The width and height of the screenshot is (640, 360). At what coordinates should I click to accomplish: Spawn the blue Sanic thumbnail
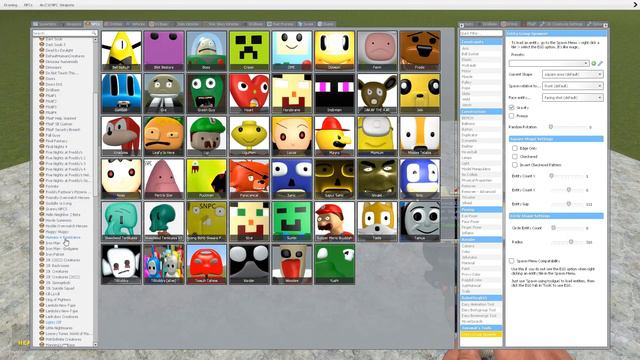292,179
